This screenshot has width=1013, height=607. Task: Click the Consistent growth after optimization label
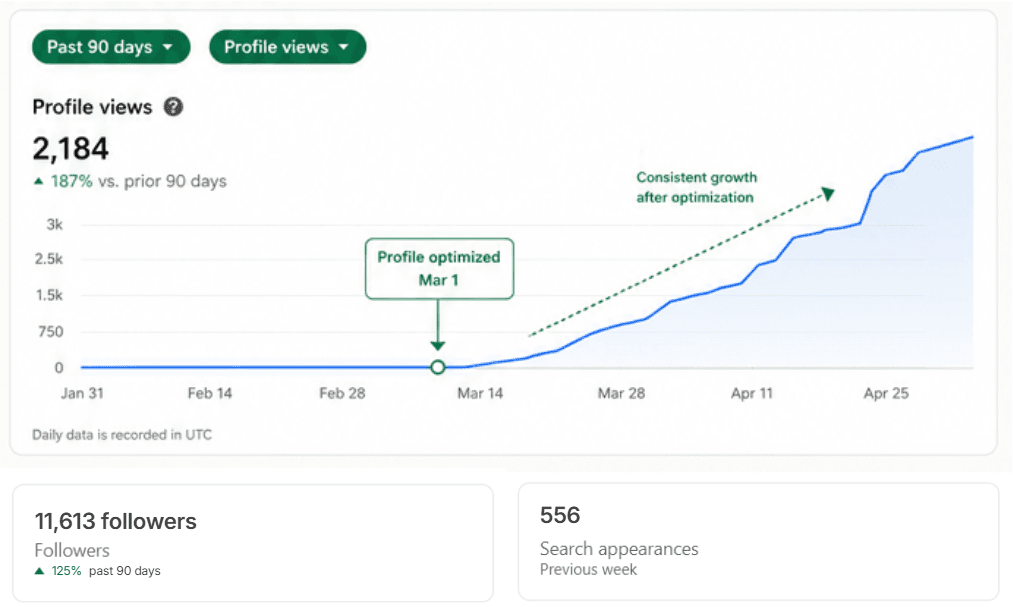tap(696, 187)
